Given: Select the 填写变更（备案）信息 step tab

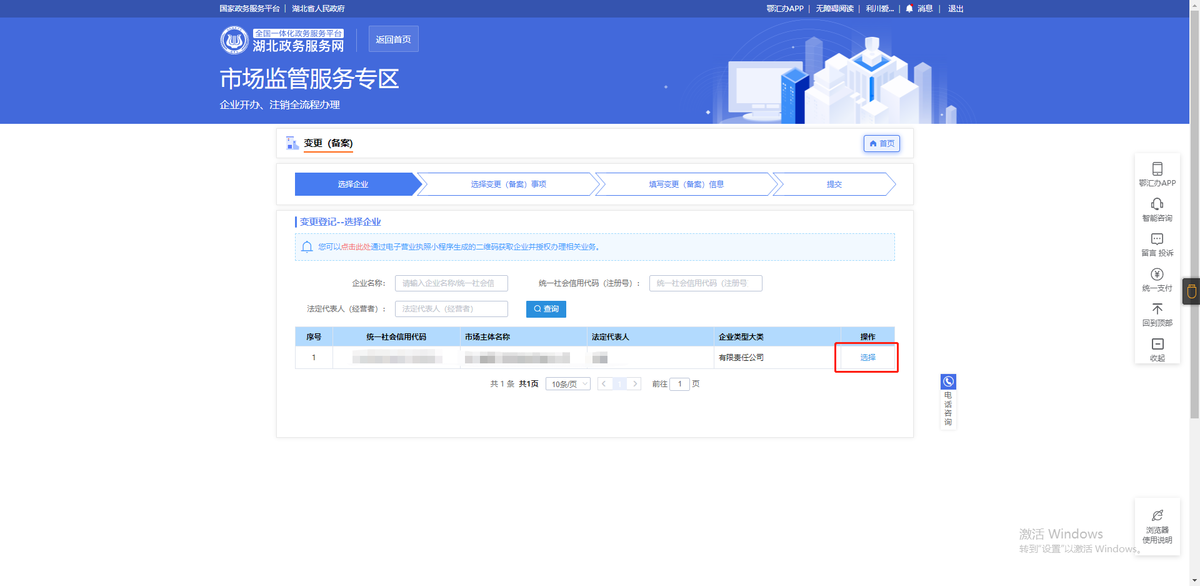Looking at the screenshot, I should 686,185.
